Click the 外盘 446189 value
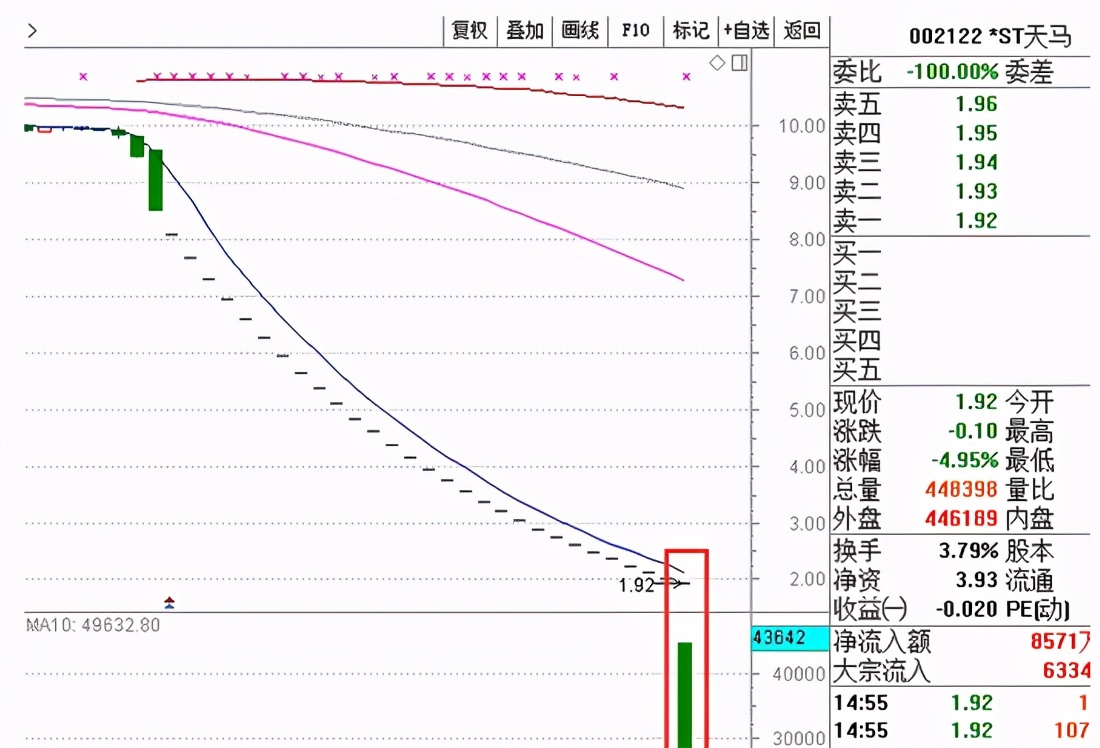 tap(961, 519)
